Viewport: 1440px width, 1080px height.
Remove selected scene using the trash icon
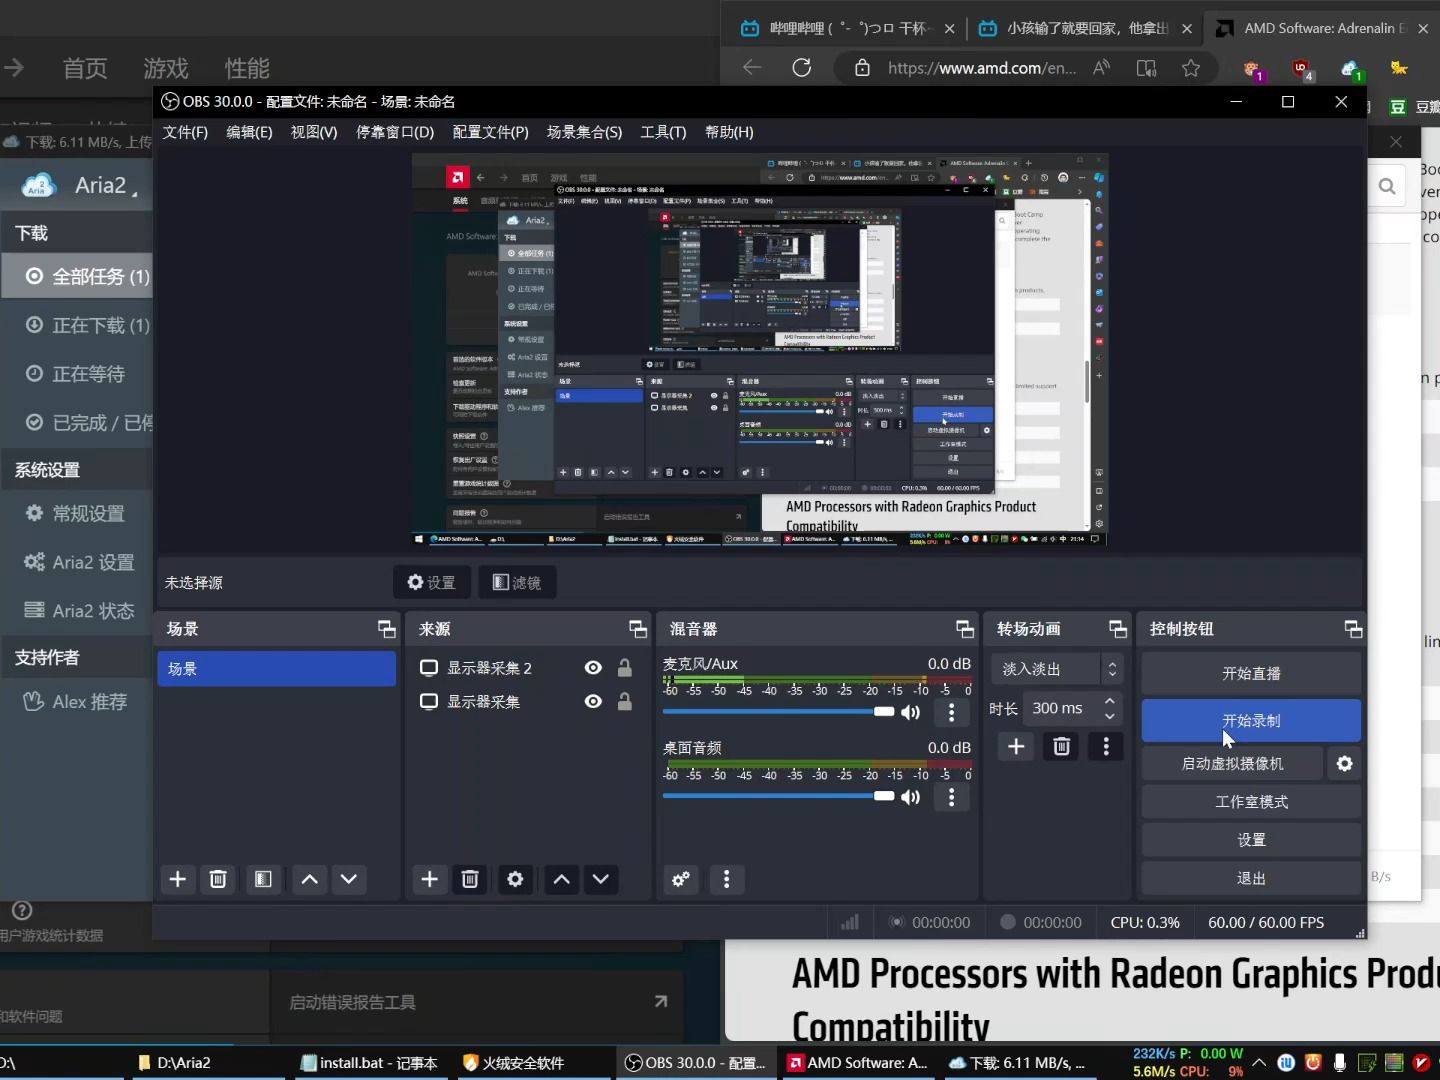(218, 879)
